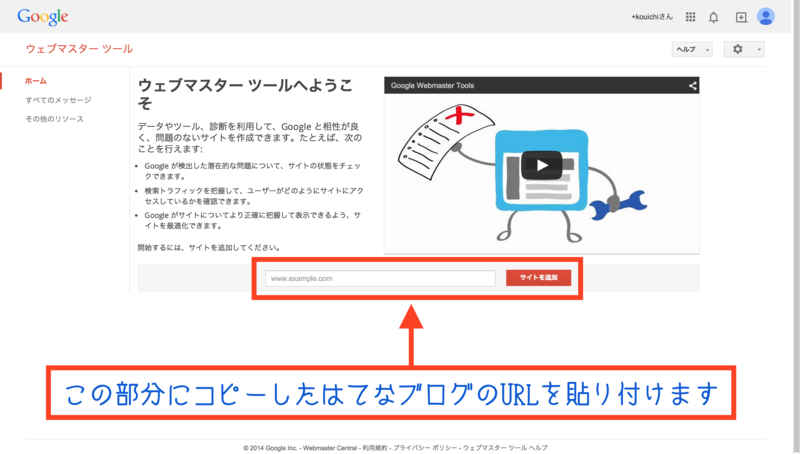This screenshot has height=454, width=800.
Task: Click the share plus box icon
Action: coord(741,17)
